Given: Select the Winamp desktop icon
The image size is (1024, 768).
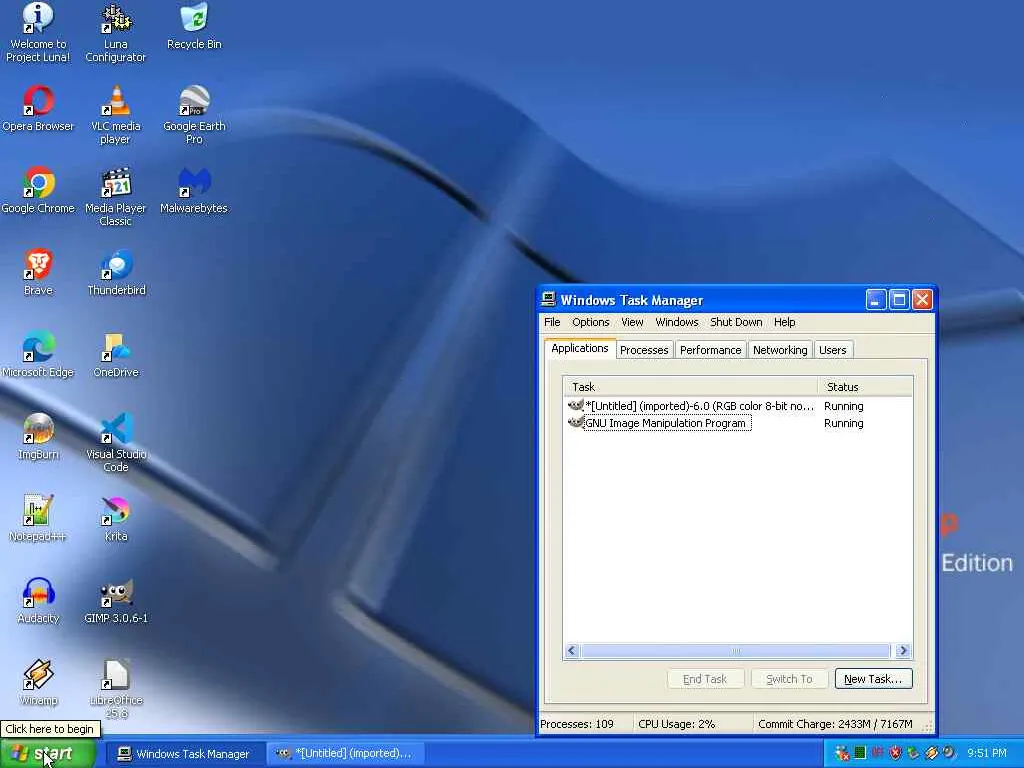Looking at the screenshot, I should coord(38,682).
